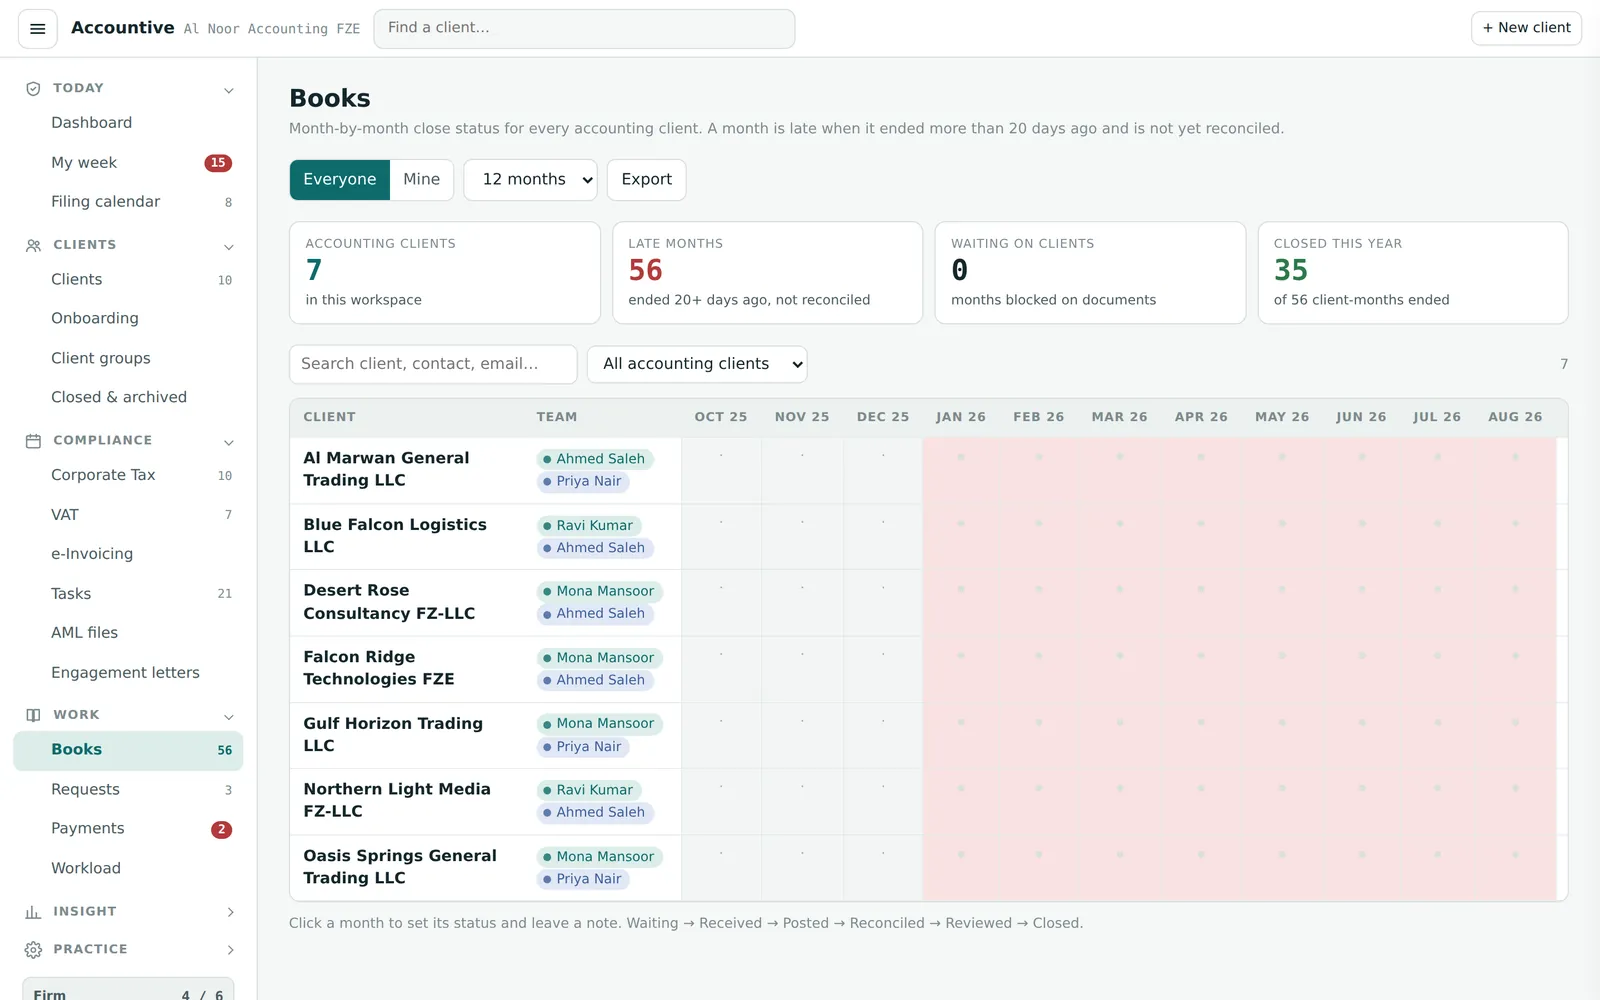Image resolution: width=1600 pixels, height=1000 pixels.
Task: Click the Work book icon
Action: point(33,715)
